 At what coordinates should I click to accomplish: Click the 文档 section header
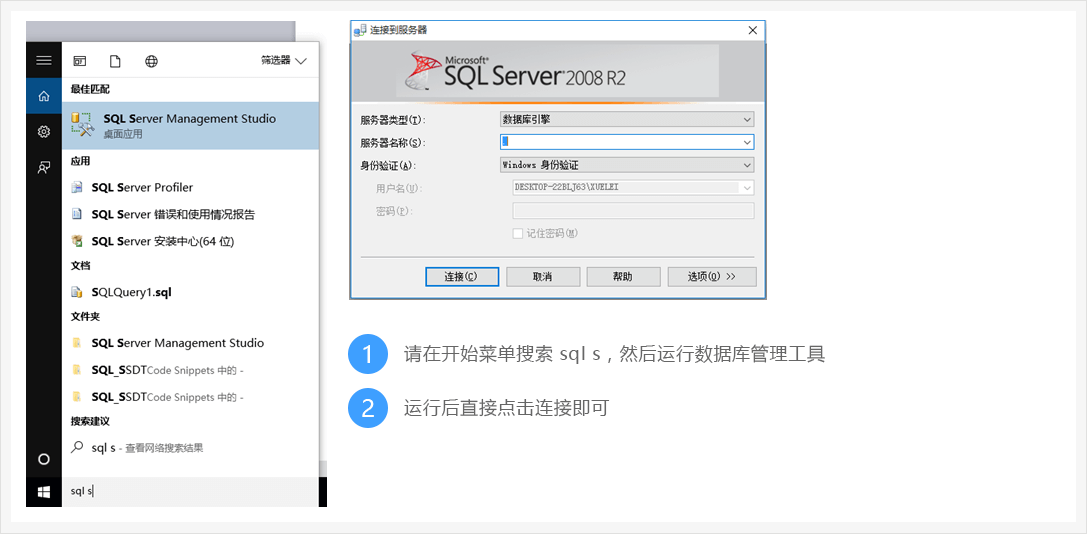click(x=80, y=266)
